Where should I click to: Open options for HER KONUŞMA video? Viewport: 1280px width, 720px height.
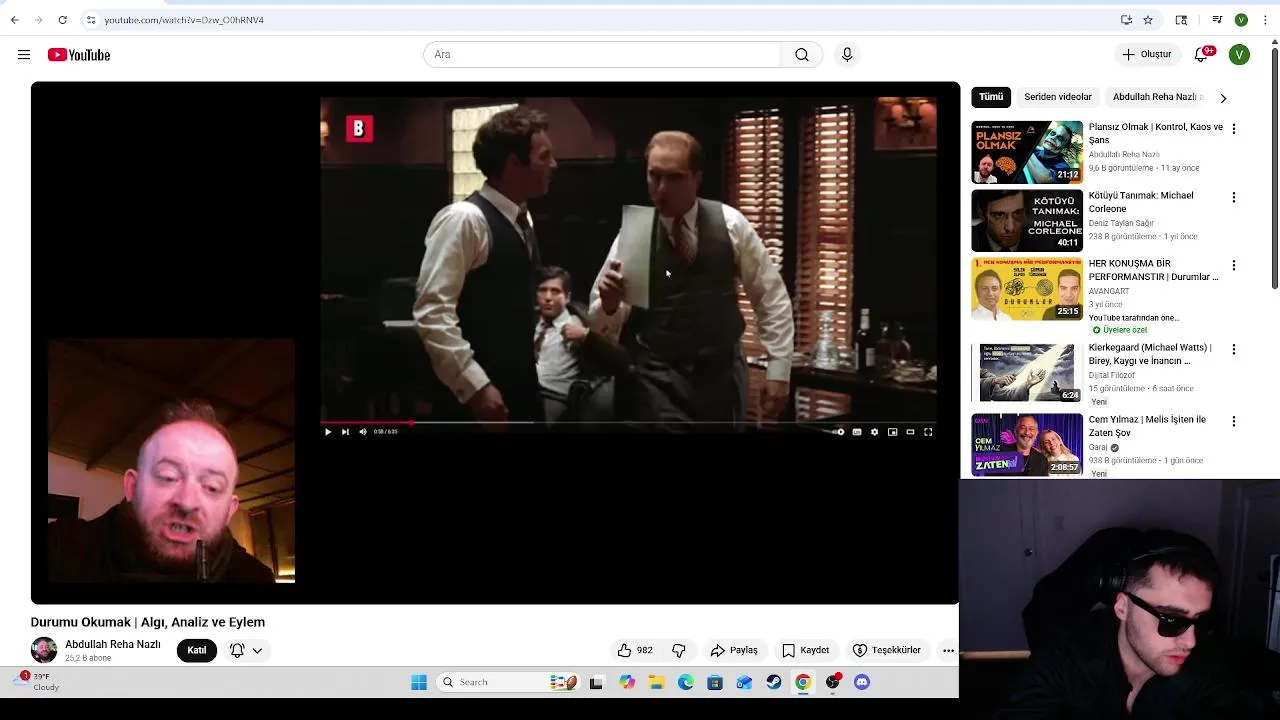[x=1234, y=265]
